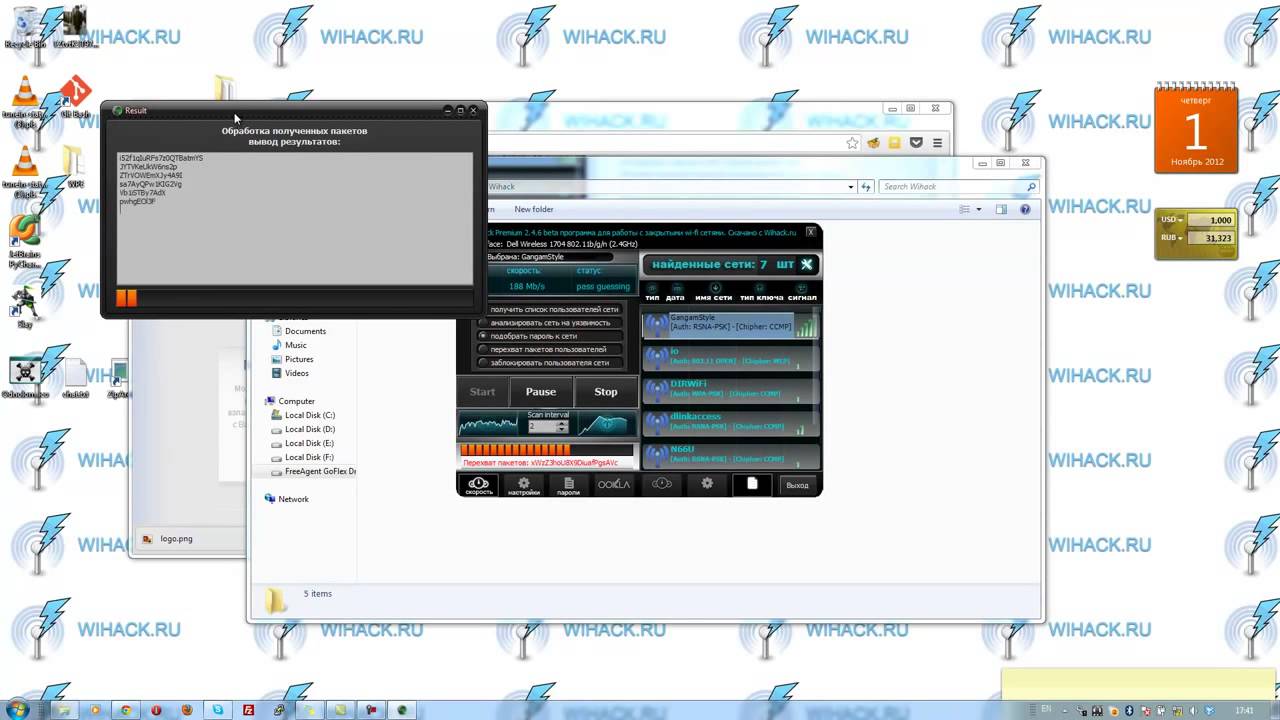The width and height of the screenshot is (1280, 720).
Task: Select Local Disk (E:) in sidebar
Action: point(303,443)
